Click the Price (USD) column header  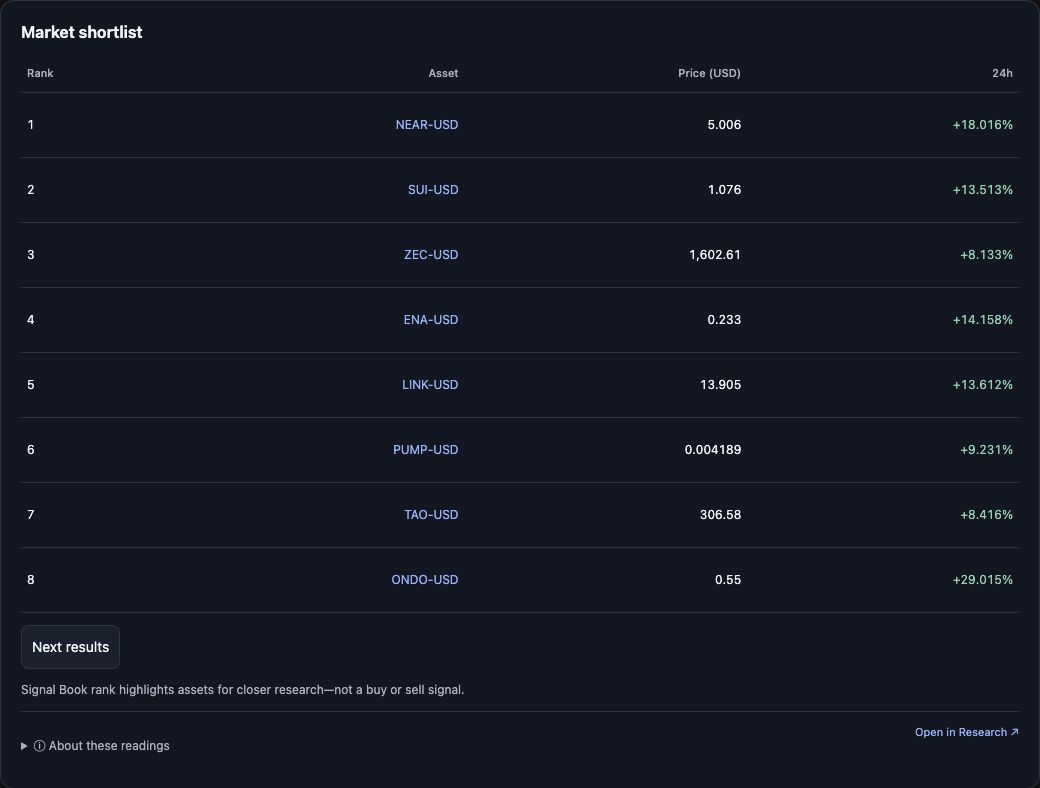point(709,73)
